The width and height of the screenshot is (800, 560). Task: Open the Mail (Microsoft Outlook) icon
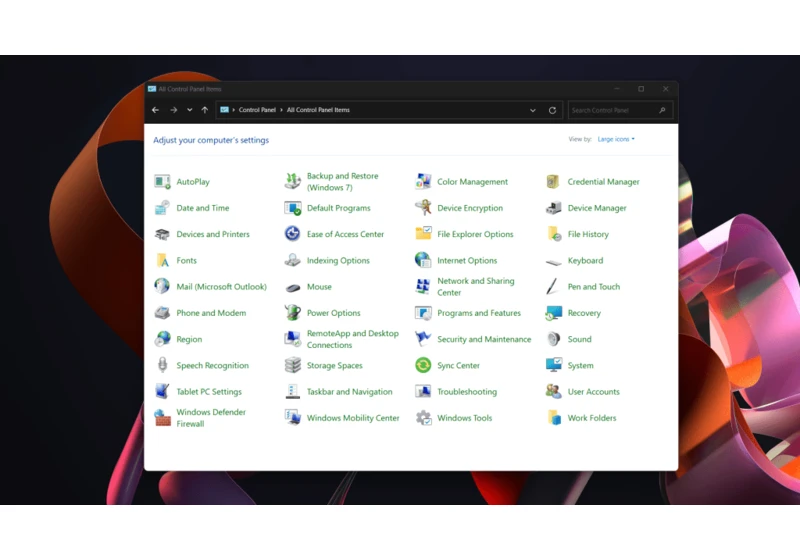[x=162, y=287]
